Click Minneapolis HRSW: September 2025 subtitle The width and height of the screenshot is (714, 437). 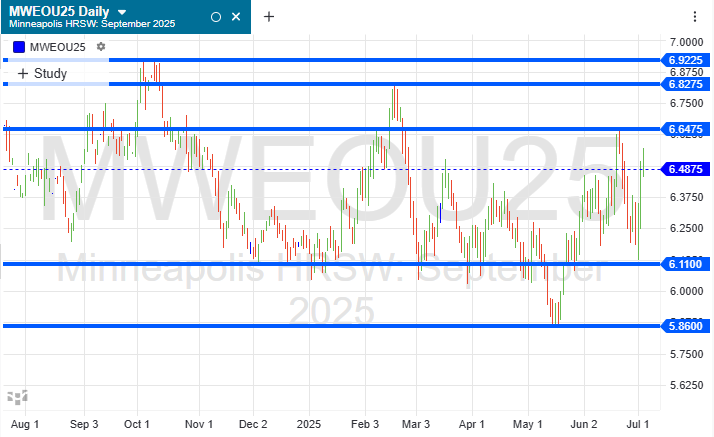[x=92, y=24]
